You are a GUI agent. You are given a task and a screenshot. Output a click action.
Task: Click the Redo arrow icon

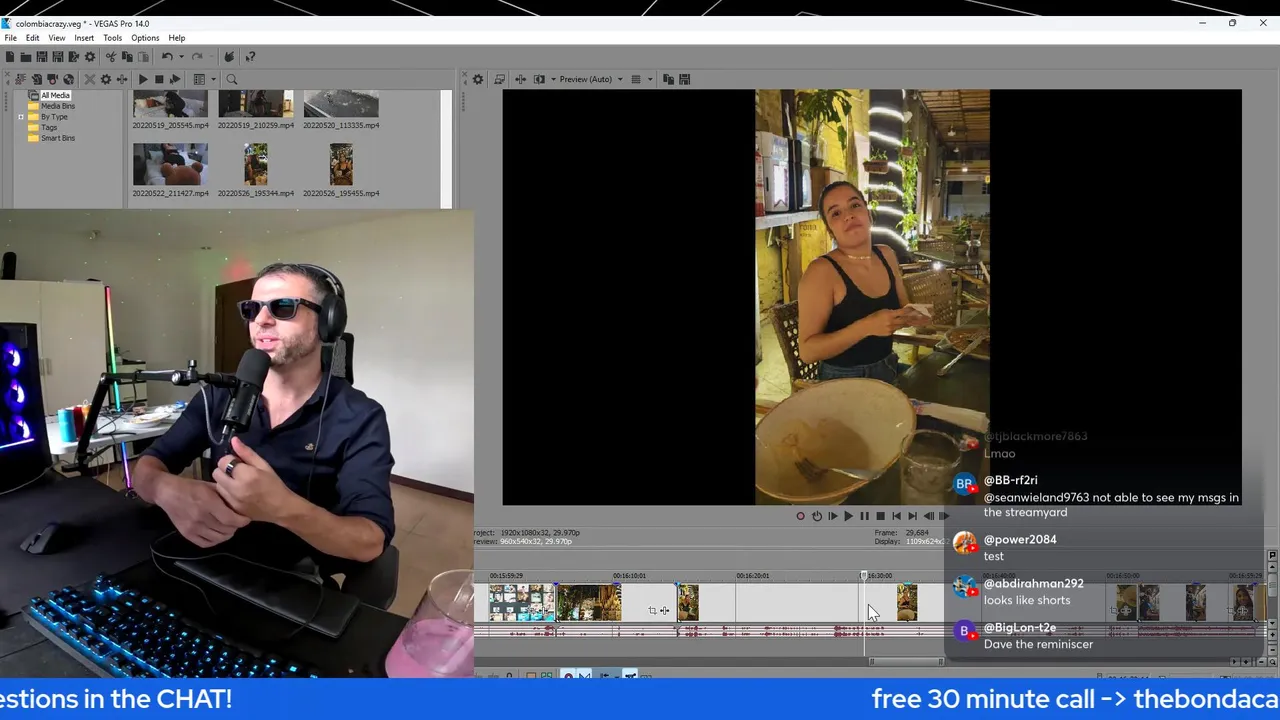[197, 57]
